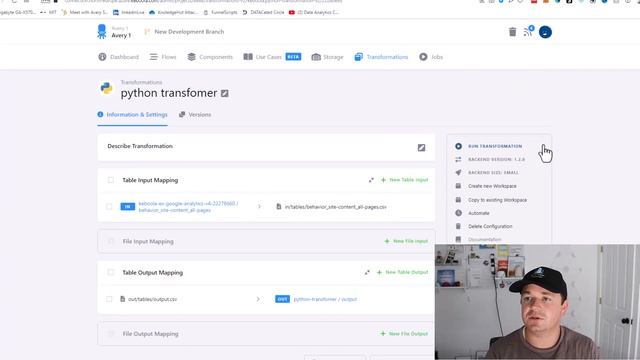Open New Development Branch switcher
This screenshot has height=360, width=640.
point(184,31)
